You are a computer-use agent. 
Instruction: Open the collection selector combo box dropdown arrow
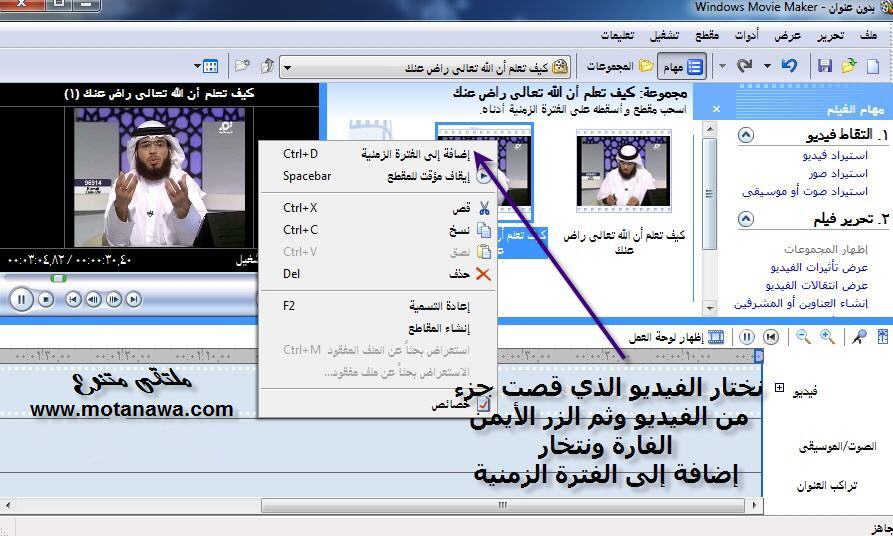coord(288,68)
